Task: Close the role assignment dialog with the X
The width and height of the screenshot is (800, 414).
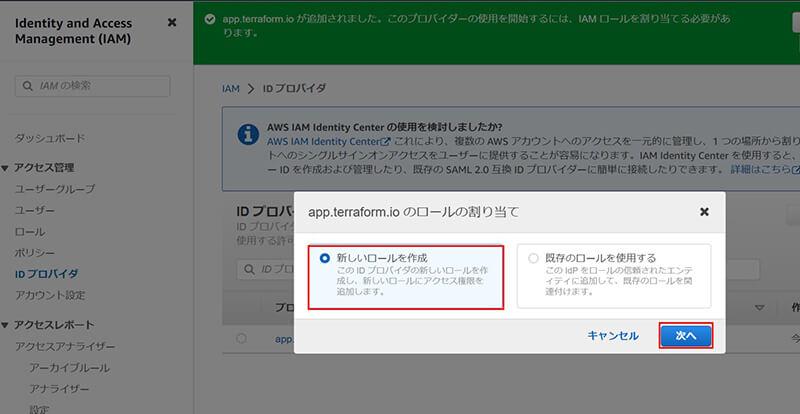Action: point(704,212)
